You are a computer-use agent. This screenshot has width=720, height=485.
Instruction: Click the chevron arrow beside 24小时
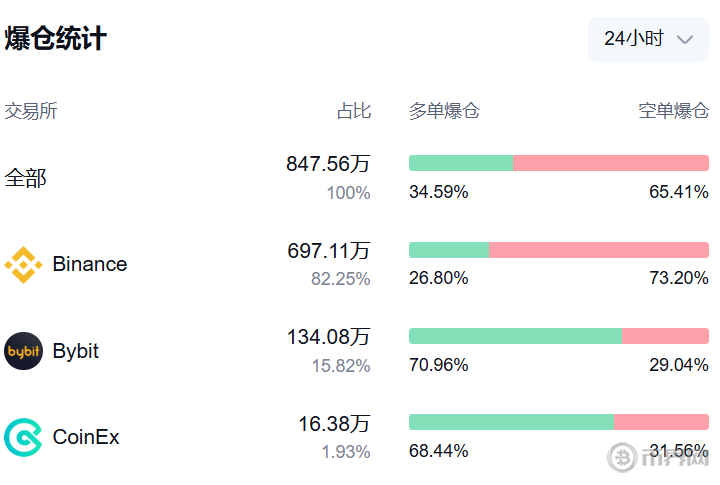coord(685,39)
